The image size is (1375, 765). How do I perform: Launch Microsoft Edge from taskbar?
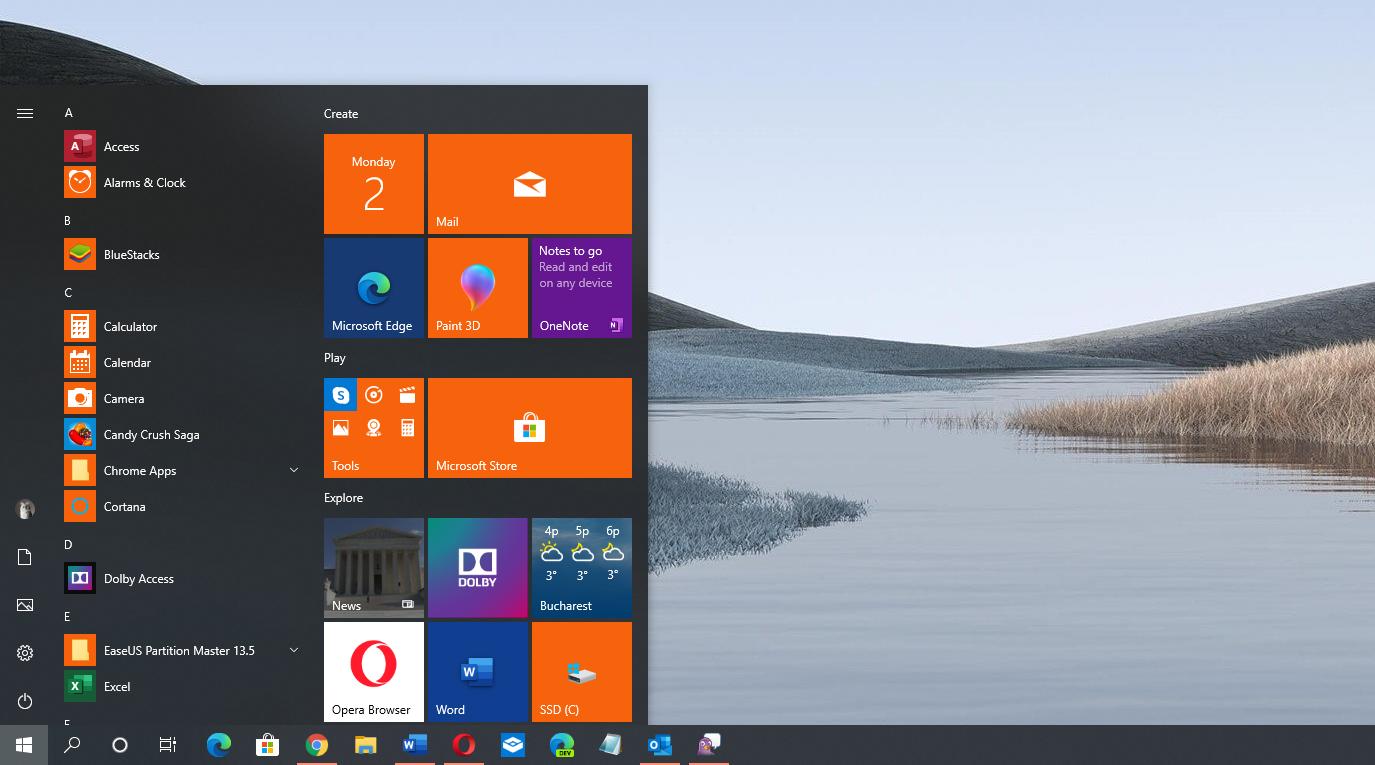point(218,745)
